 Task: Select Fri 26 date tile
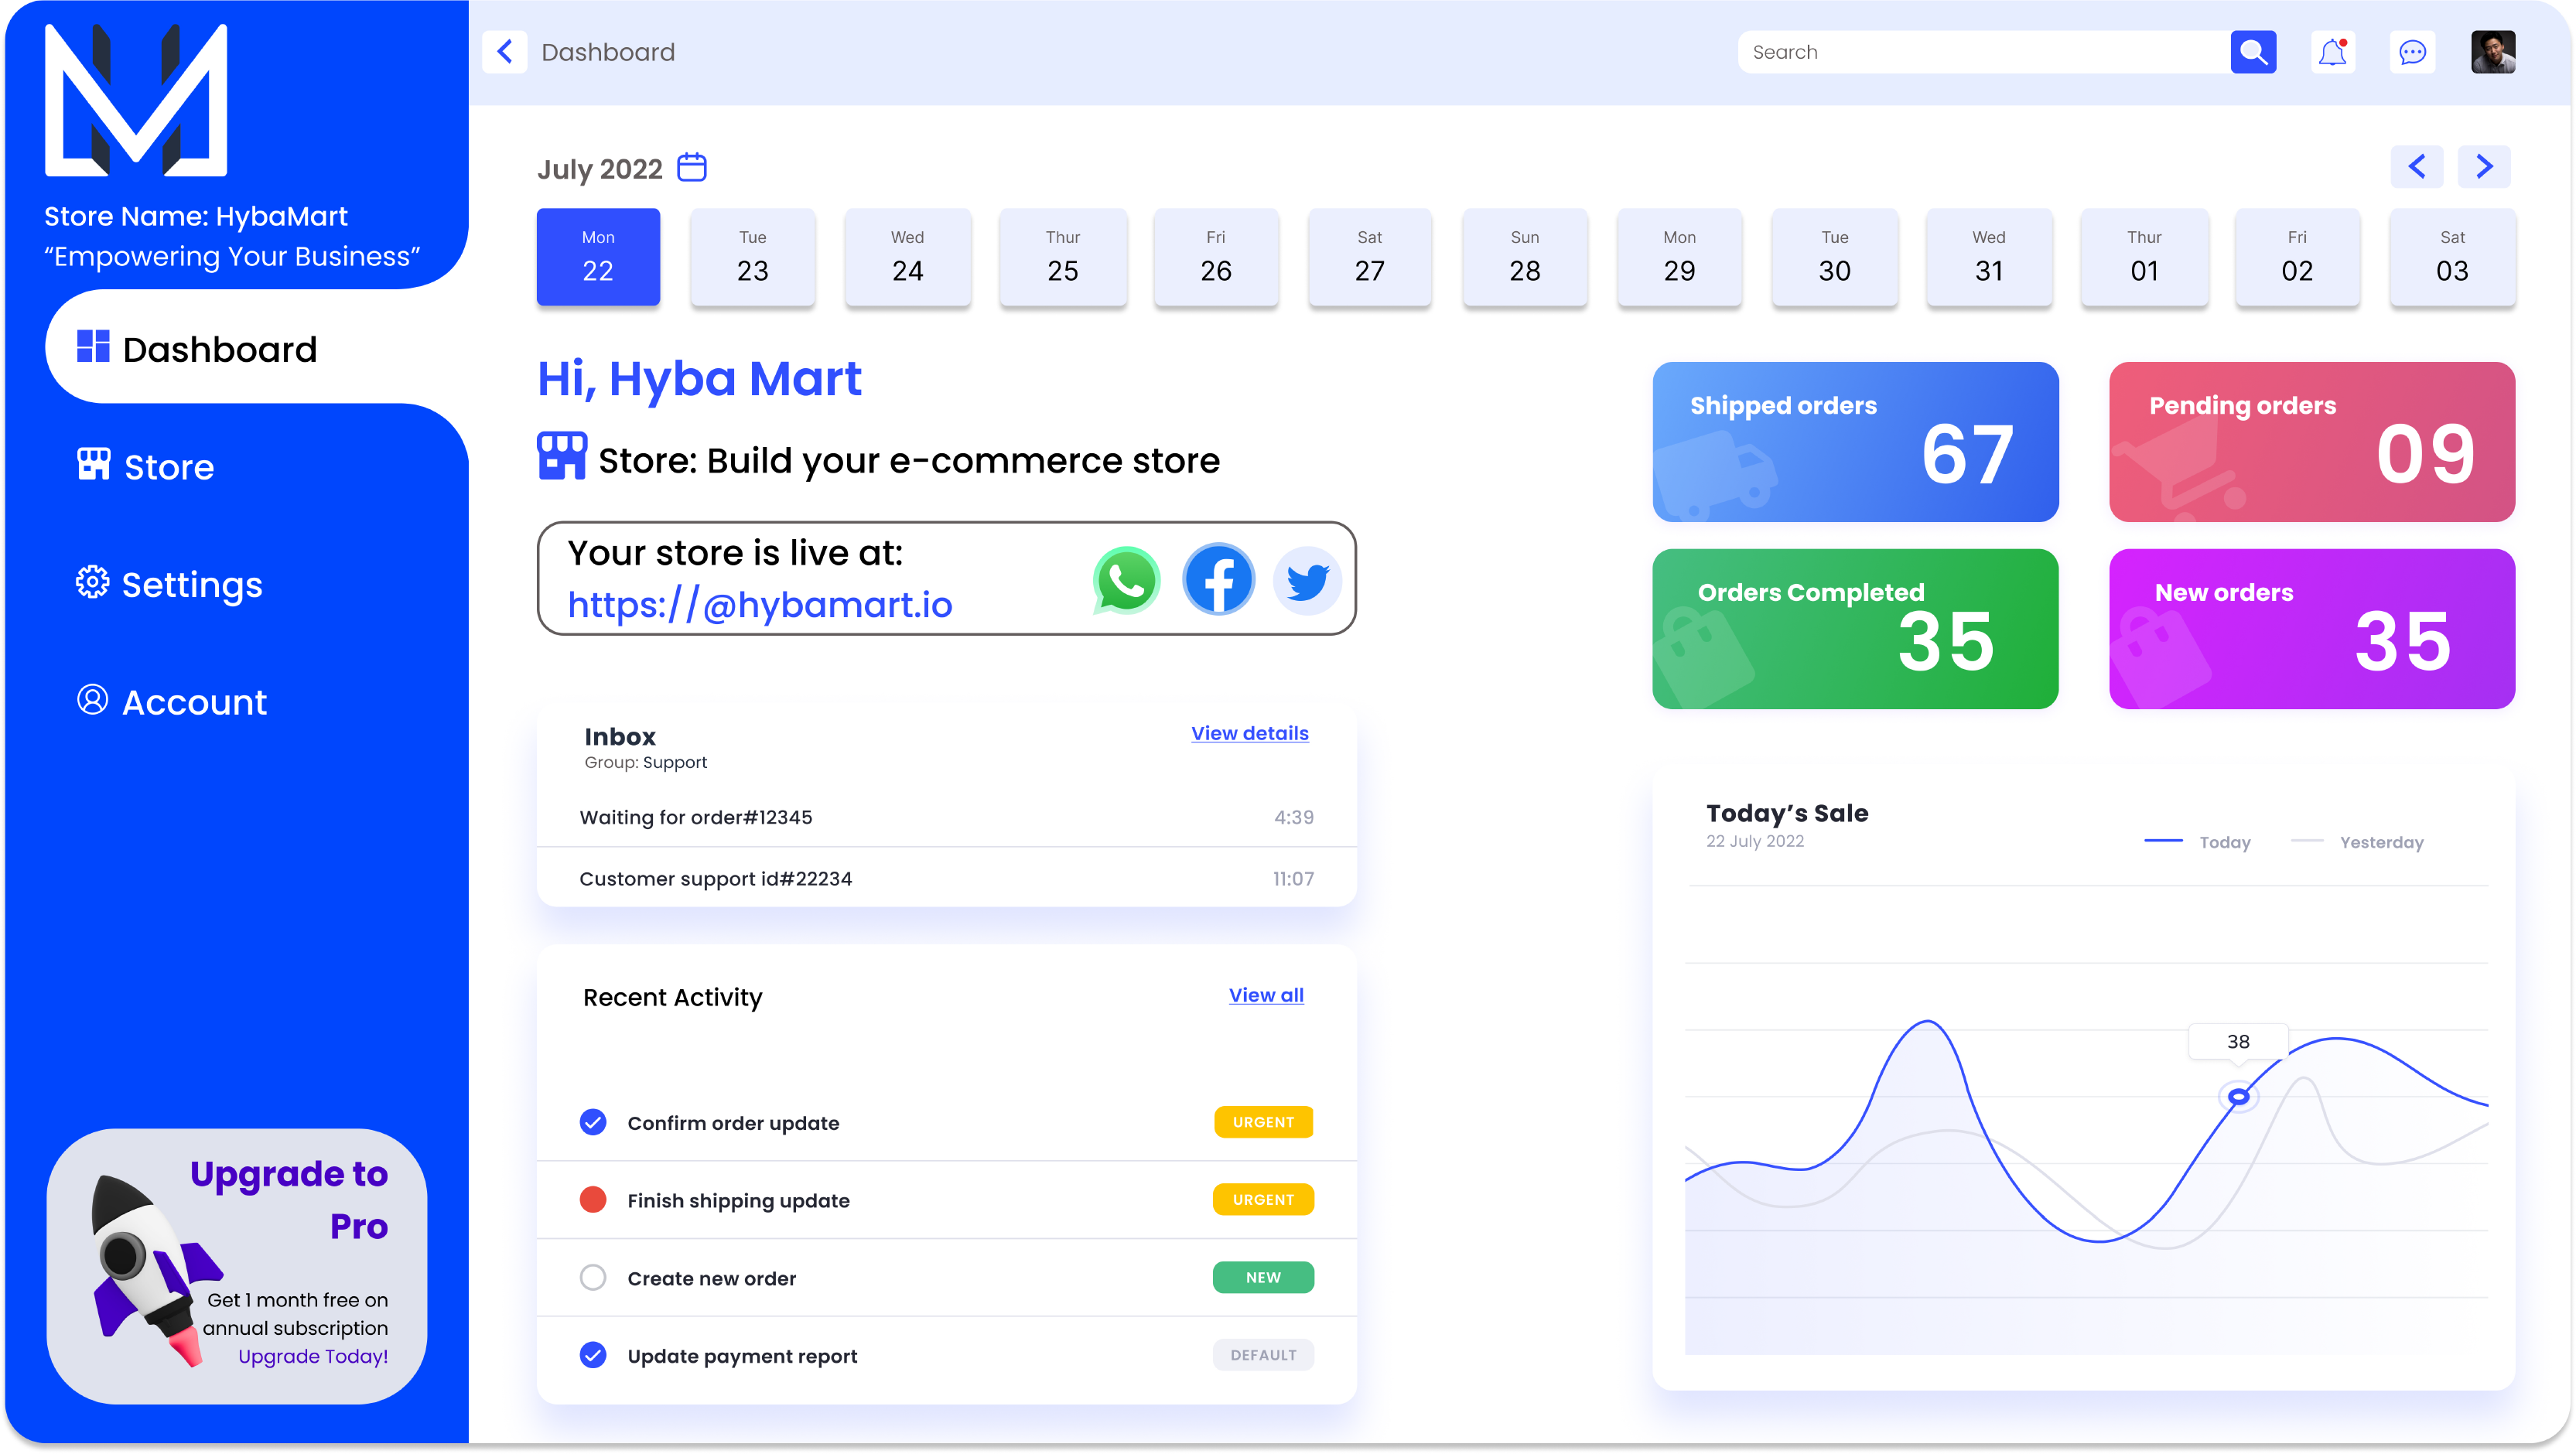coord(1216,257)
